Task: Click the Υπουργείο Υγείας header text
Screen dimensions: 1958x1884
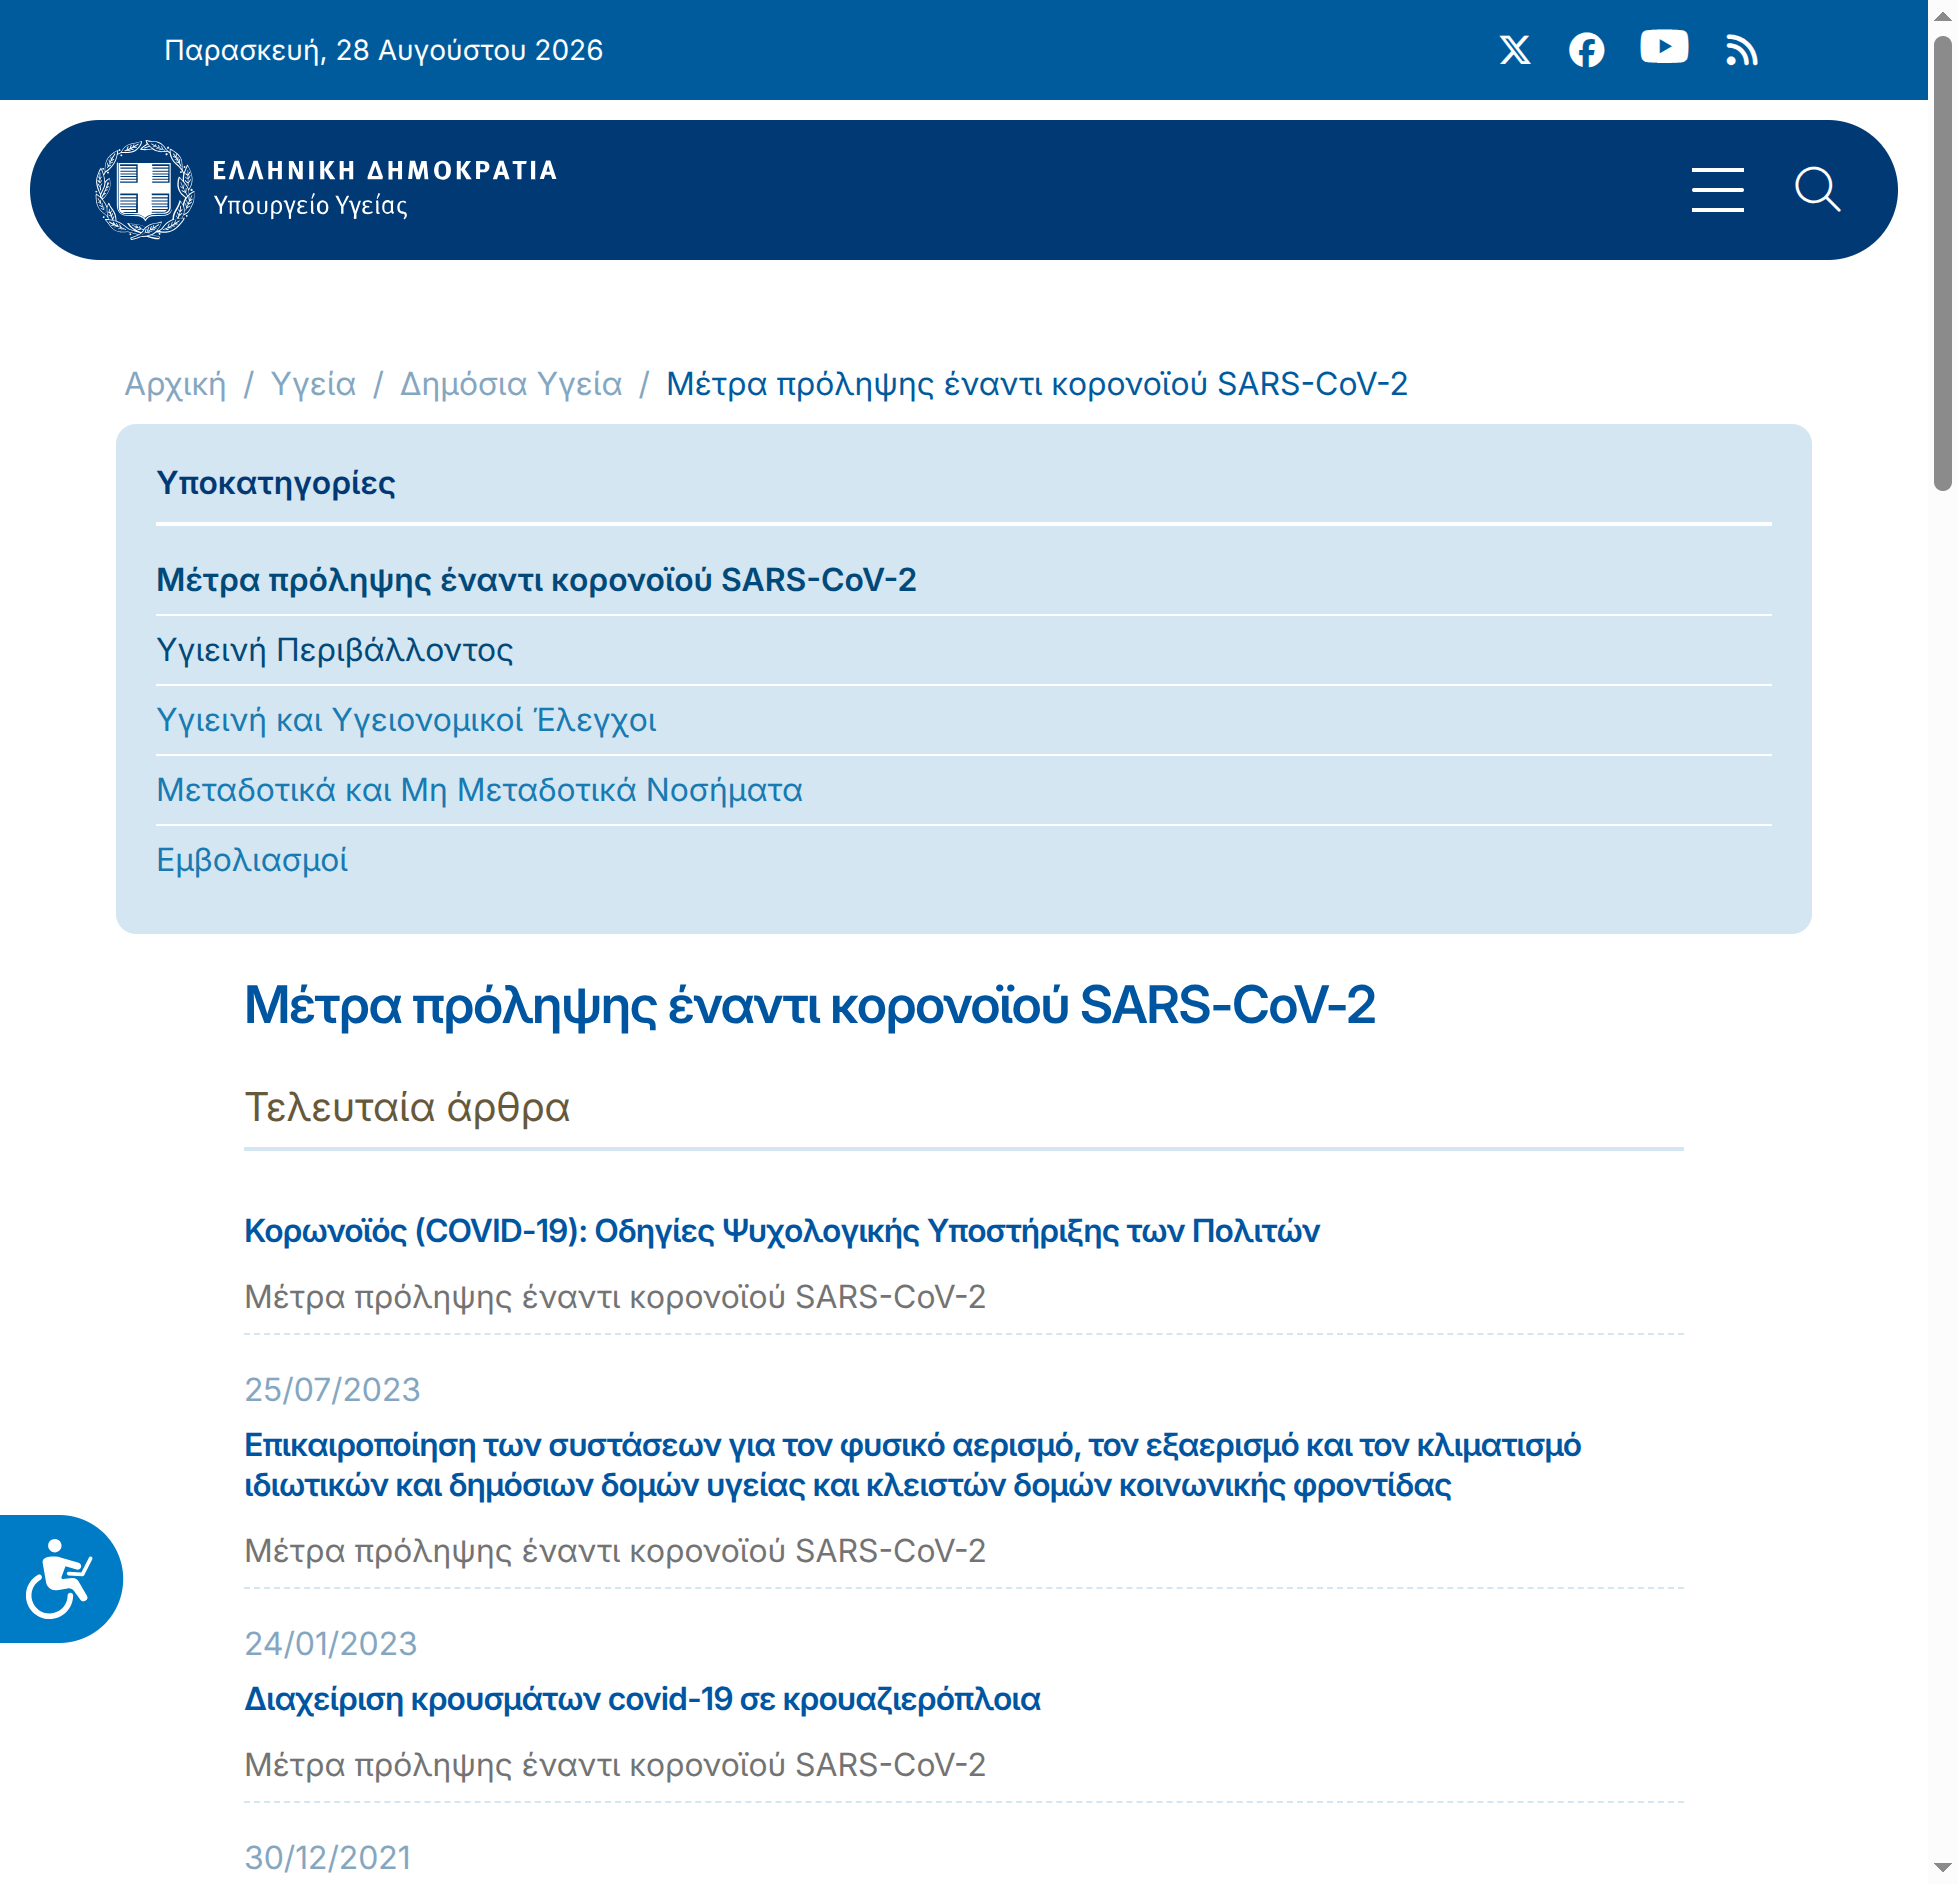Action: [x=310, y=206]
